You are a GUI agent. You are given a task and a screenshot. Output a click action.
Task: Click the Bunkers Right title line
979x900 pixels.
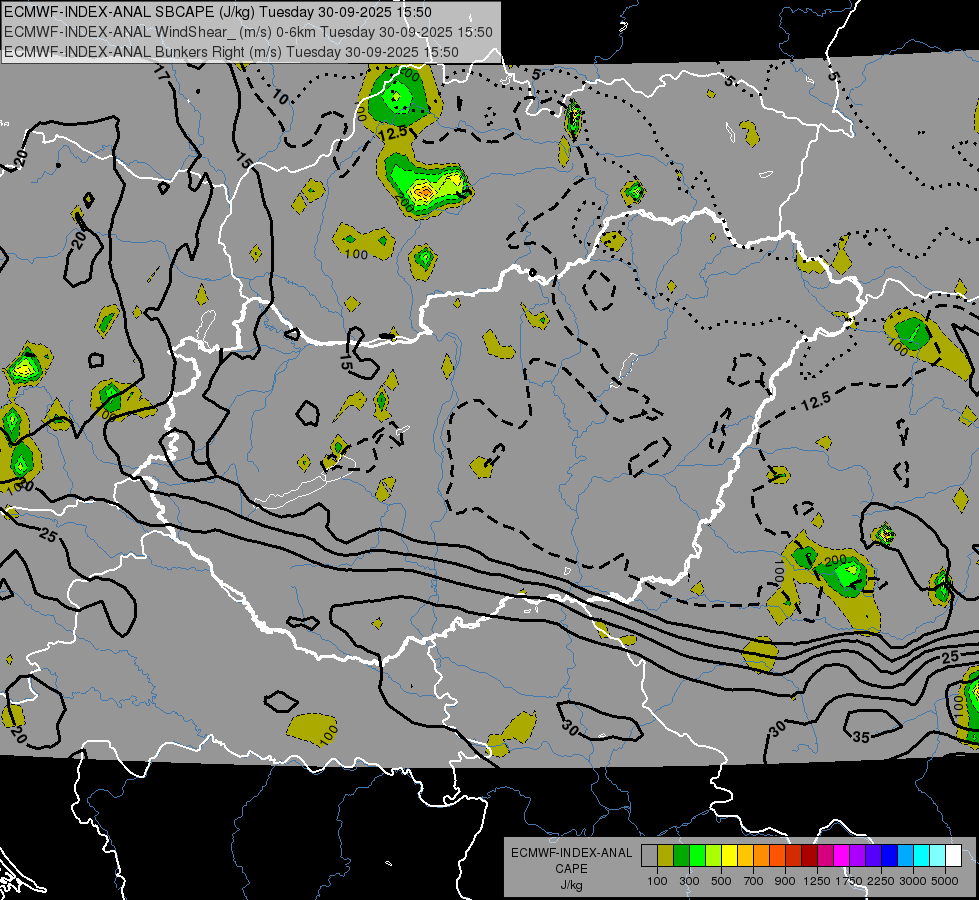231,52
